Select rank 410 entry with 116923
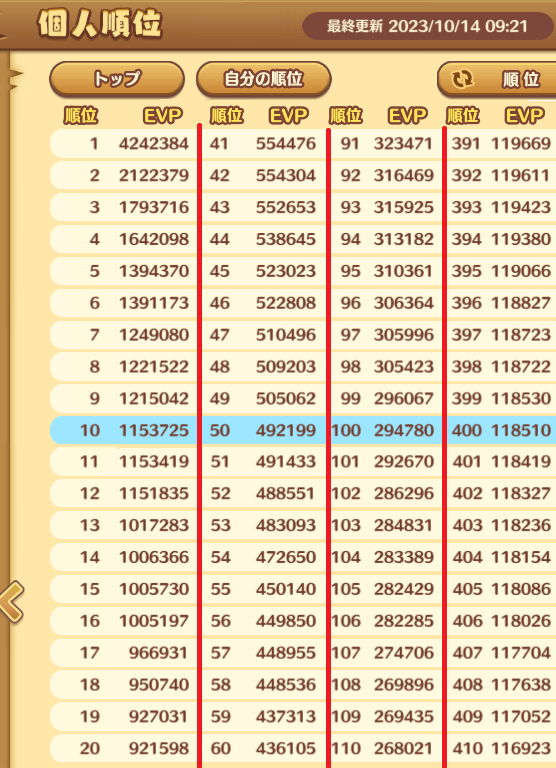 coord(502,748)
